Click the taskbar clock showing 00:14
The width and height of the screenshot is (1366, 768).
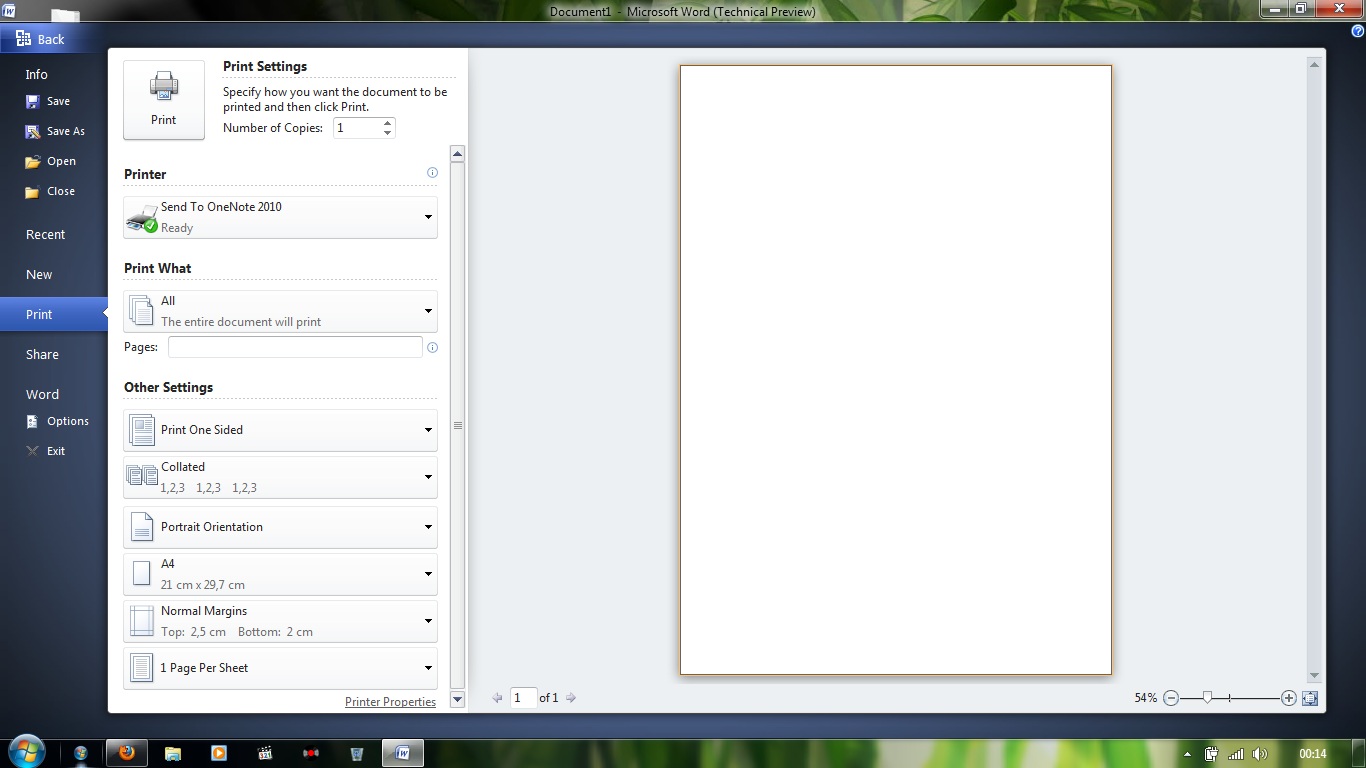tap(1313, 754)
